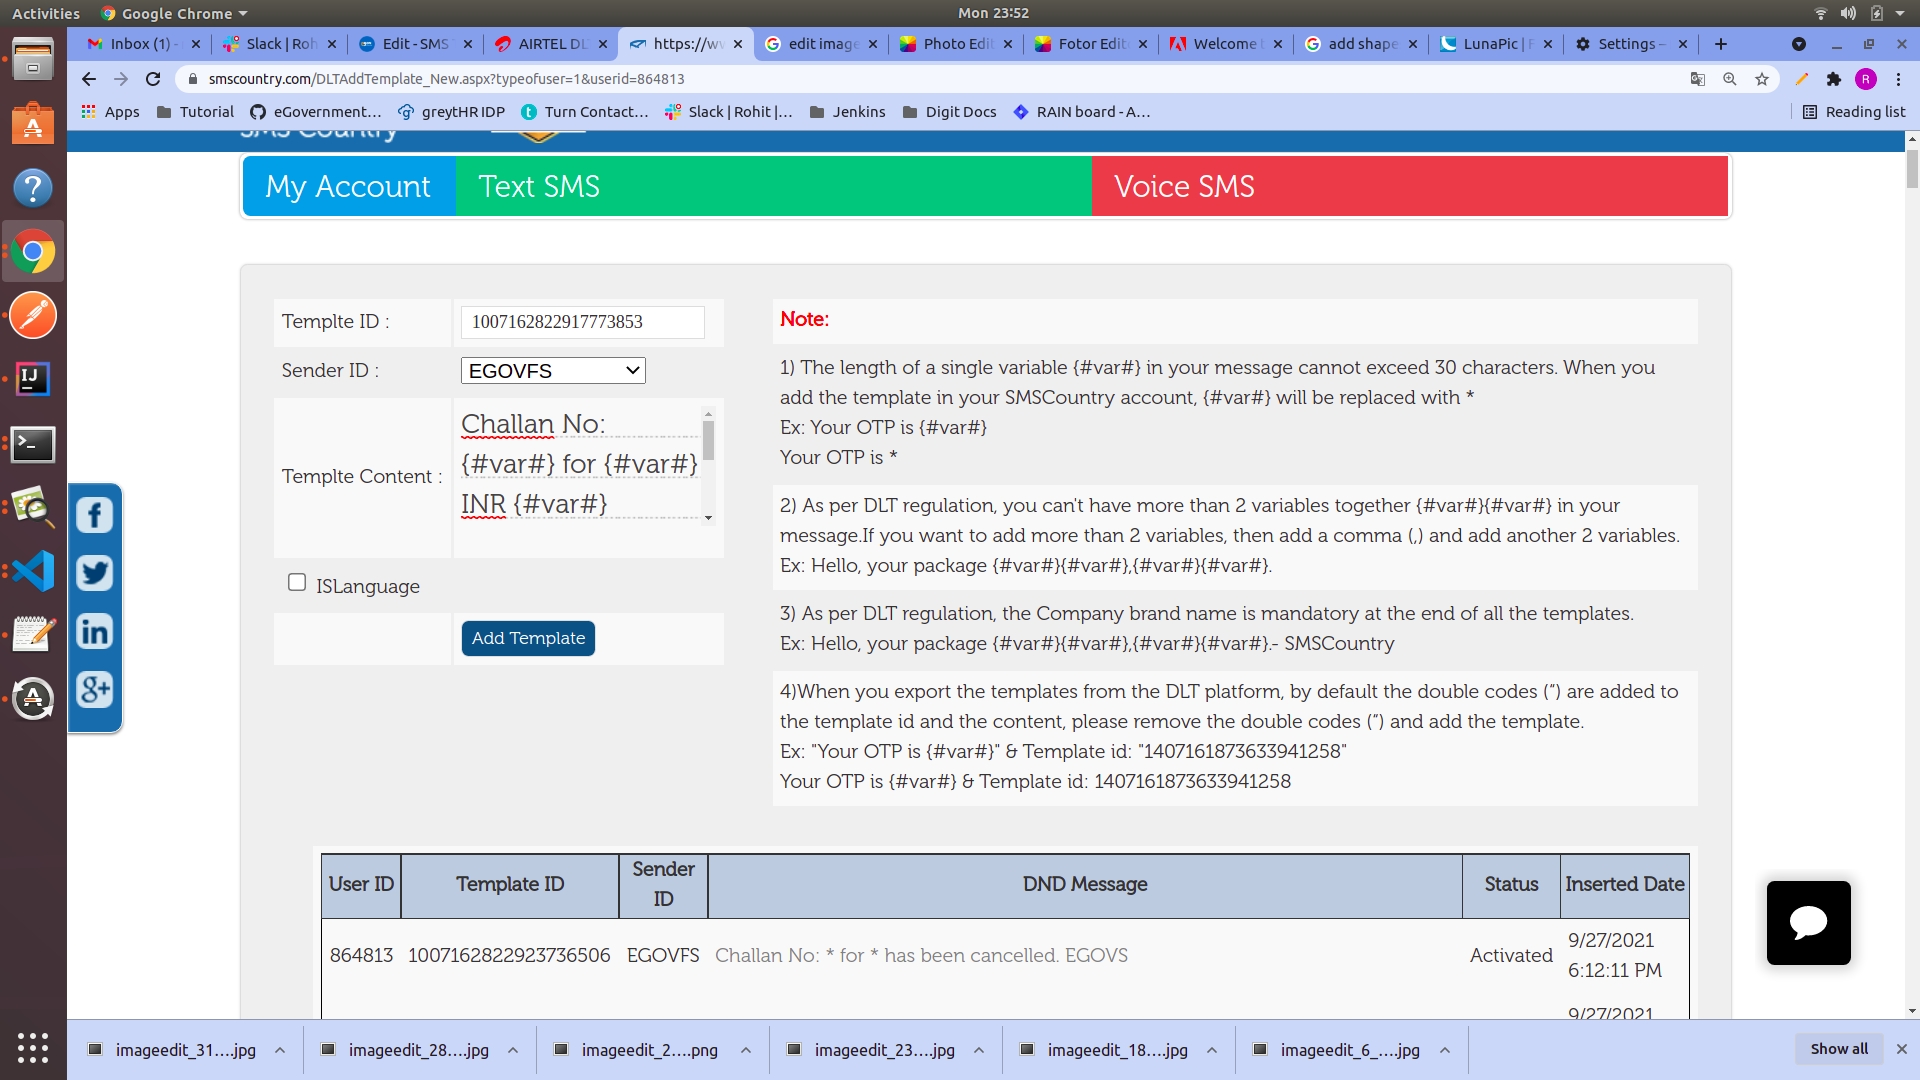Open the Sender ID EGOVFS dropdown
Viewport: 1920px width, 1080px height.
pos(553,371)
